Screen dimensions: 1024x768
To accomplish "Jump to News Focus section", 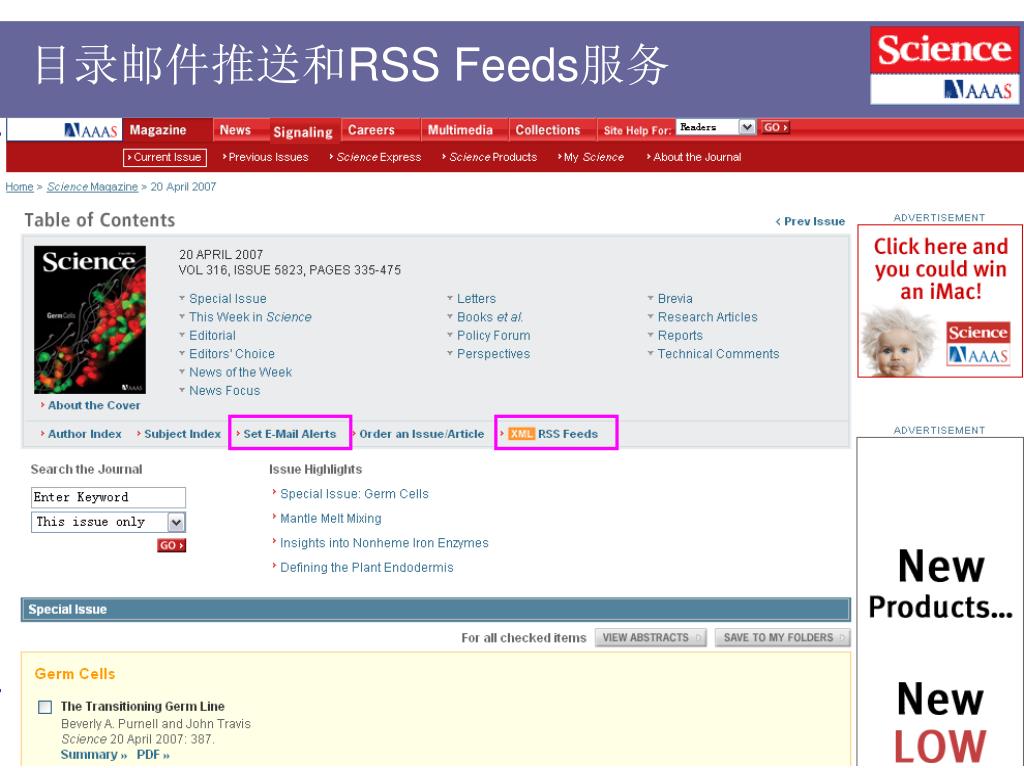I will tap(225, 391).
